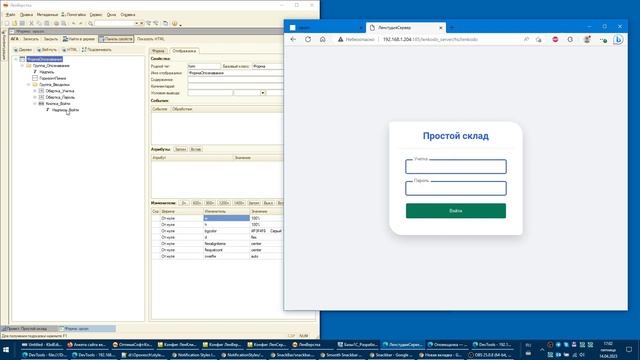
Task: Select the overflw row in Изменители table
Action: [x=218, y=256]
